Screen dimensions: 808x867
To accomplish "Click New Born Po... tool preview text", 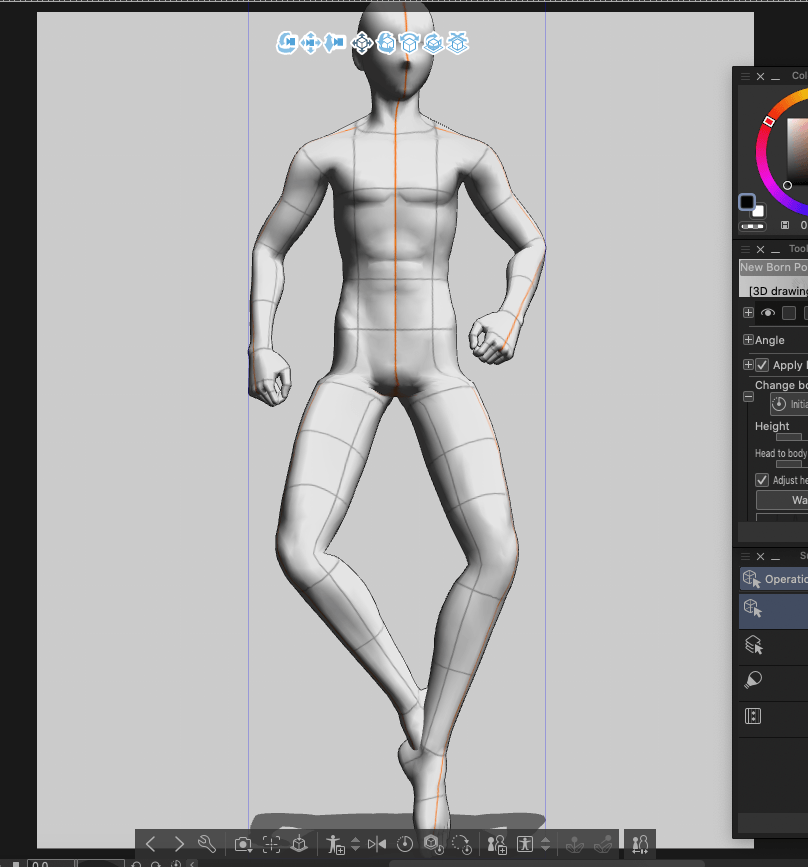I will pyautogui.click(x=774, y=267).
